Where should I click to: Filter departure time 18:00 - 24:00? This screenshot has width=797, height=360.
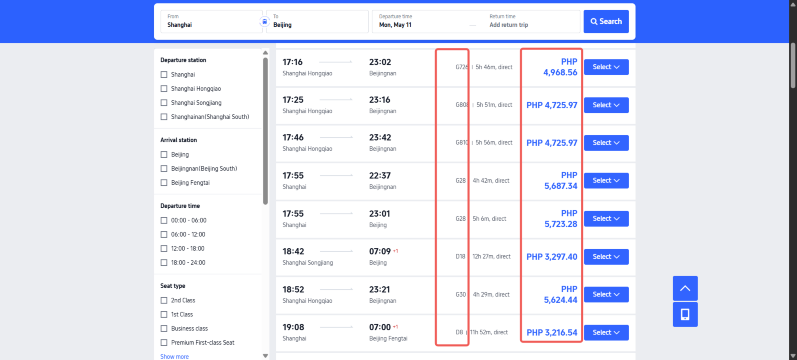(x=164, y=262)
